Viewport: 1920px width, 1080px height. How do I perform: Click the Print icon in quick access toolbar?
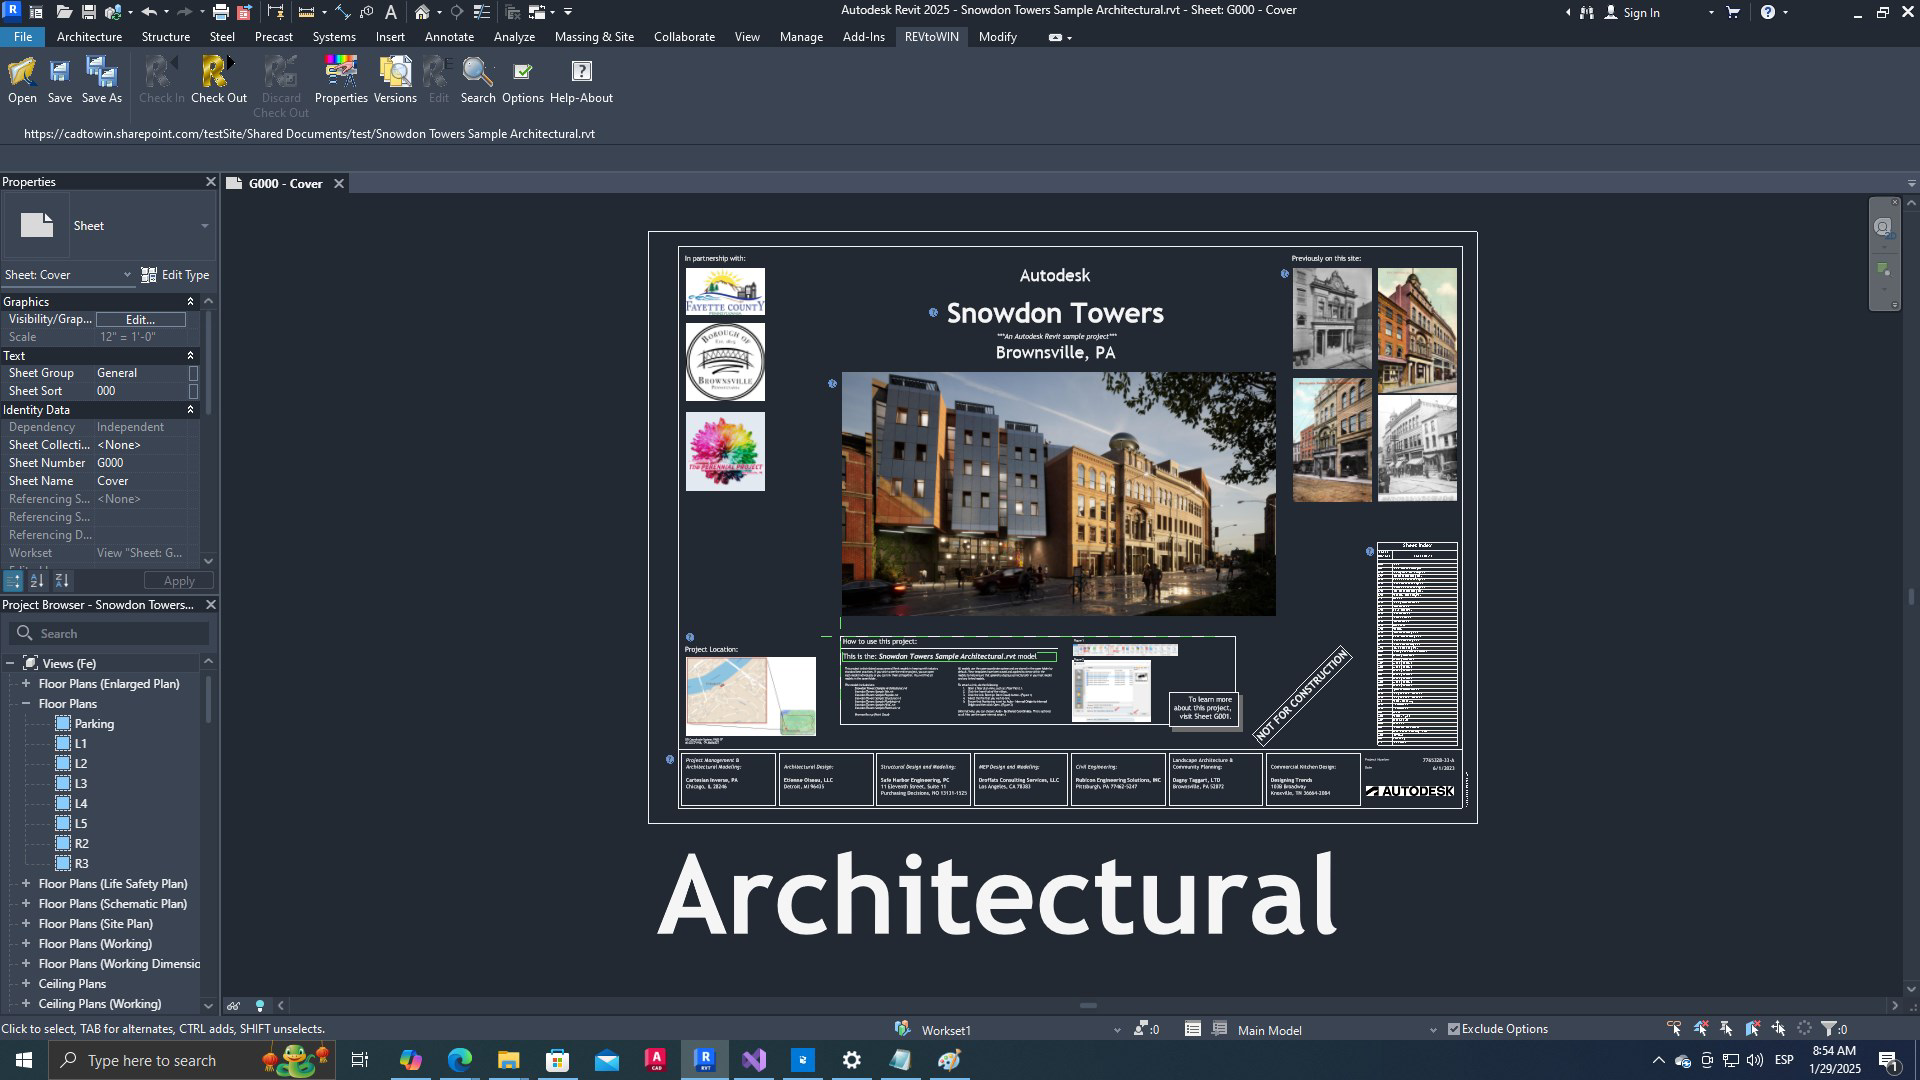(220, 12)
